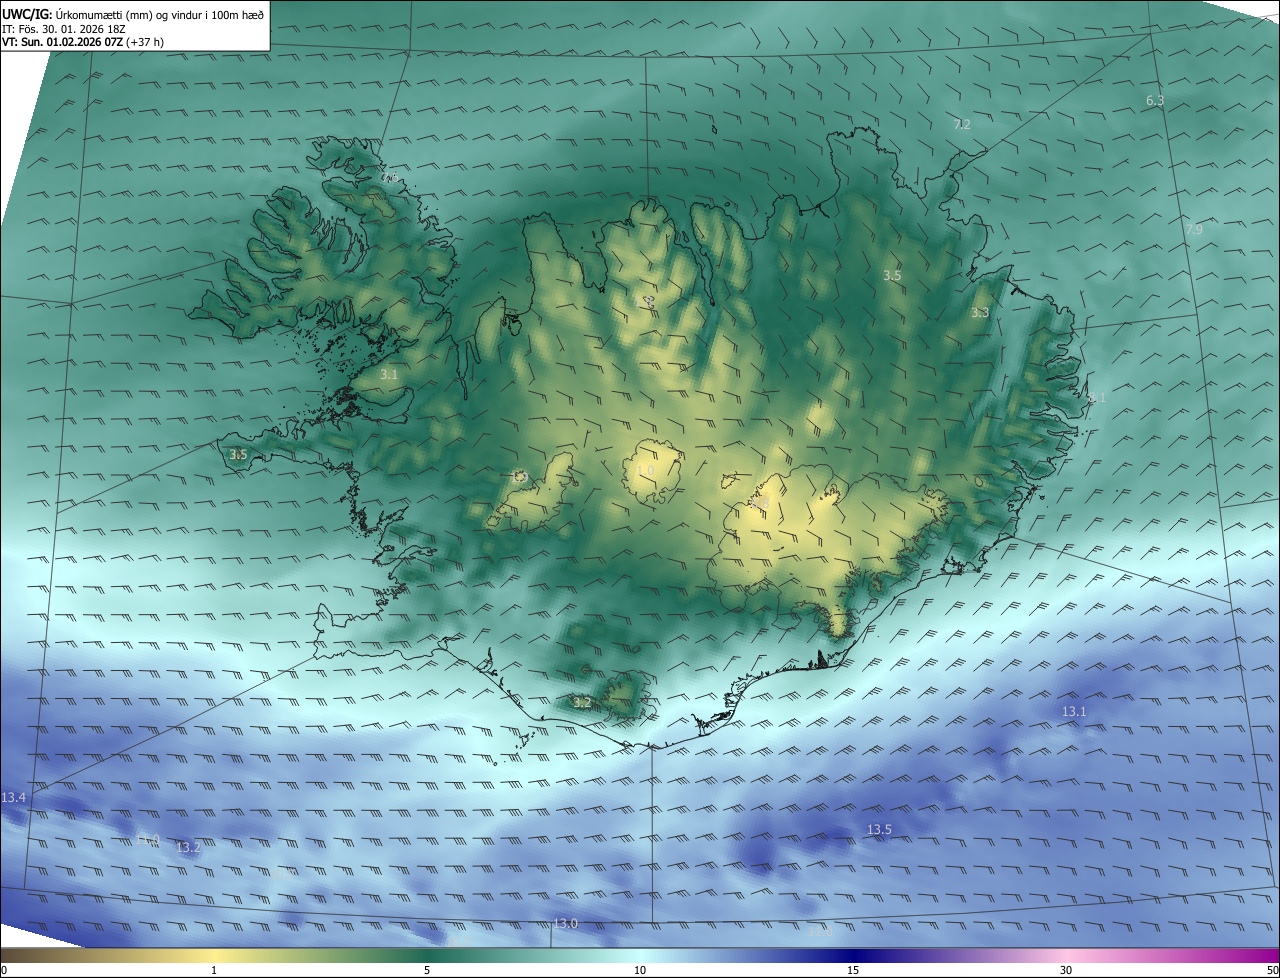This screenshot has width=1280, height=978.
Task: Click the colorbar label 0
Action: click(x=3, y=970)
